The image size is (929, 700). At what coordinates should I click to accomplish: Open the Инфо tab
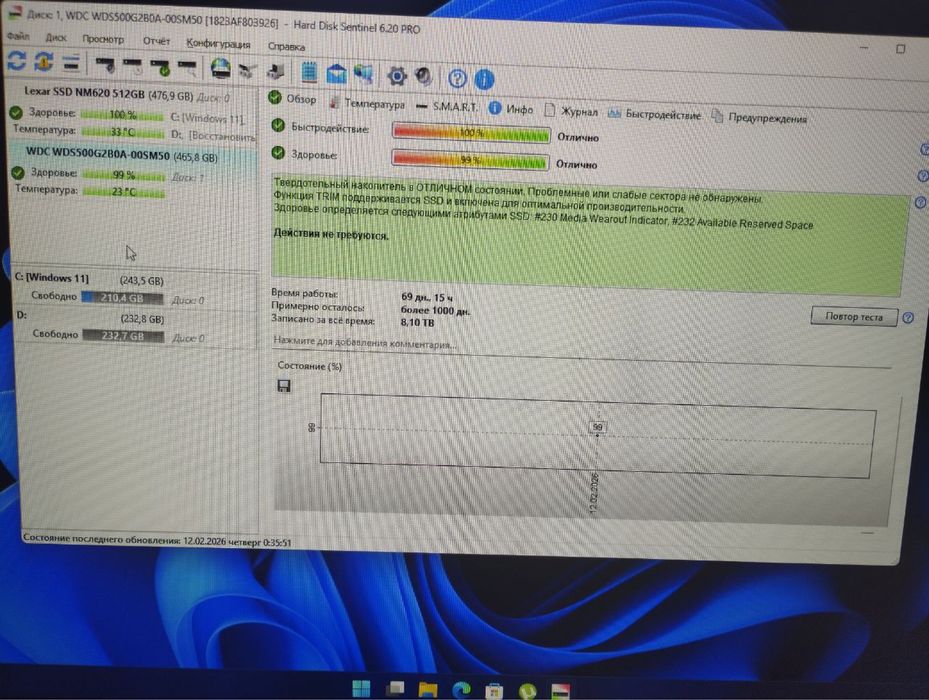[x=511, y=109]
